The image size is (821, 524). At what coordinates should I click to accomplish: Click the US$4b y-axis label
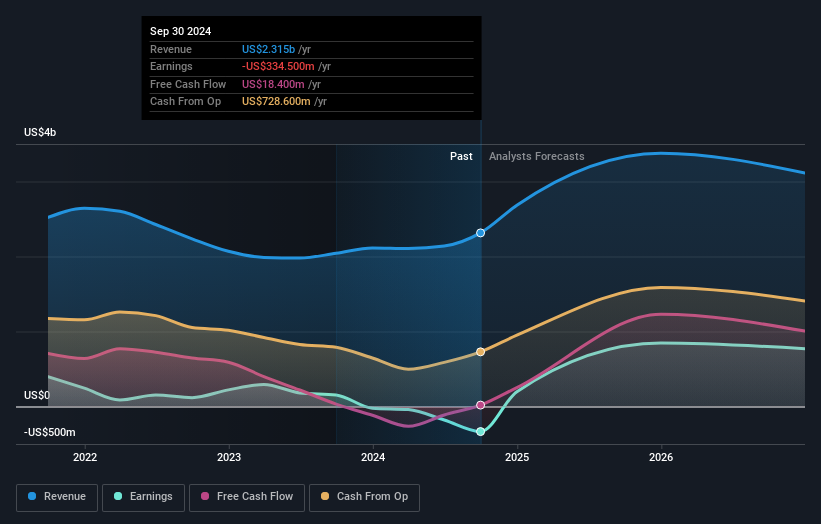tap(40, 132)
